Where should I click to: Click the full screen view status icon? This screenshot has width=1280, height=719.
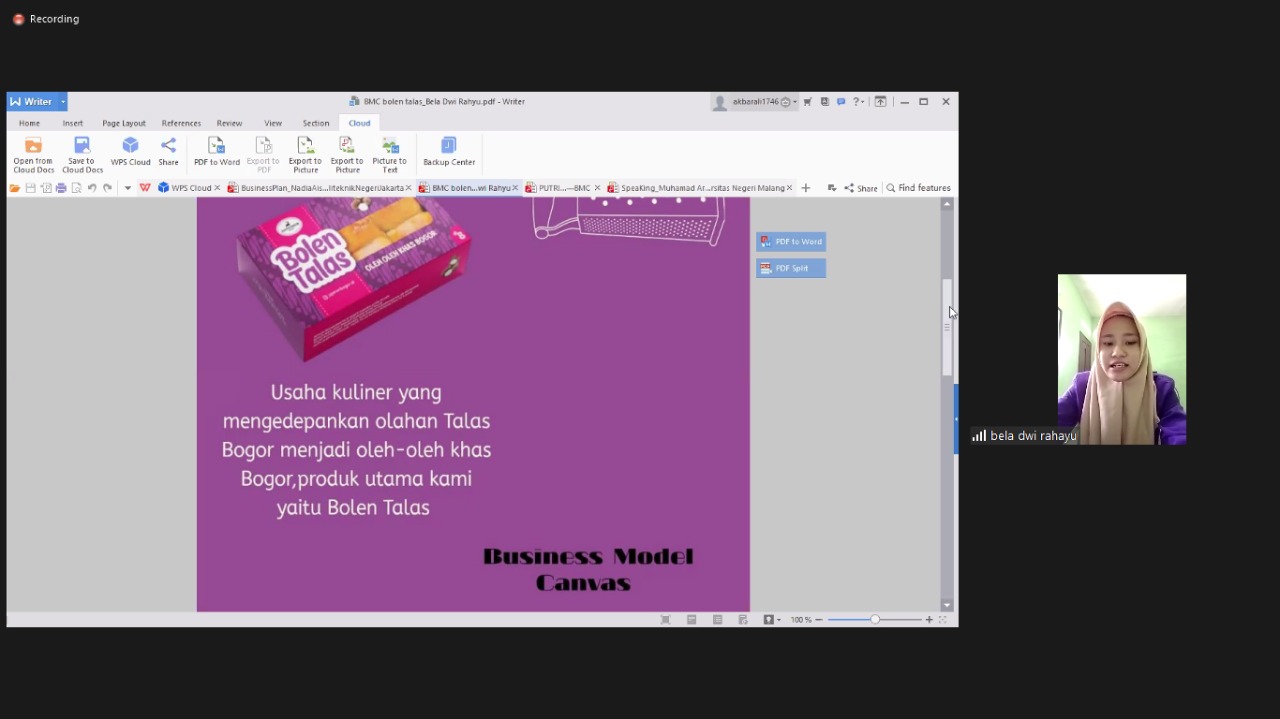665,620
